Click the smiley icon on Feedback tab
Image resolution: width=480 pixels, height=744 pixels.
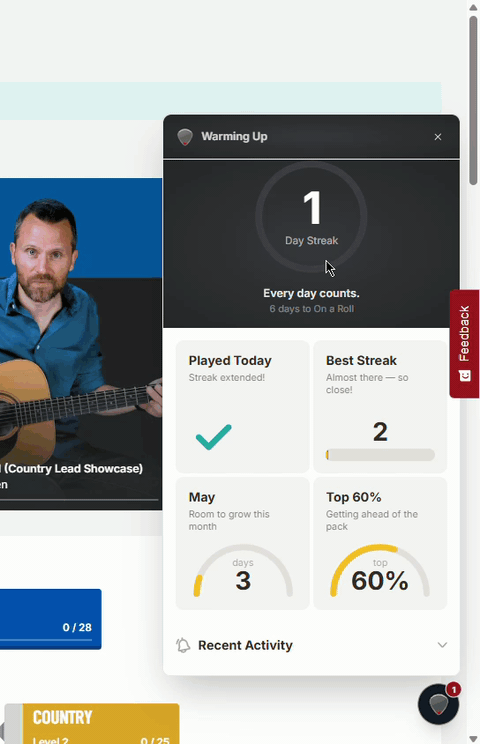click(465, 376)
